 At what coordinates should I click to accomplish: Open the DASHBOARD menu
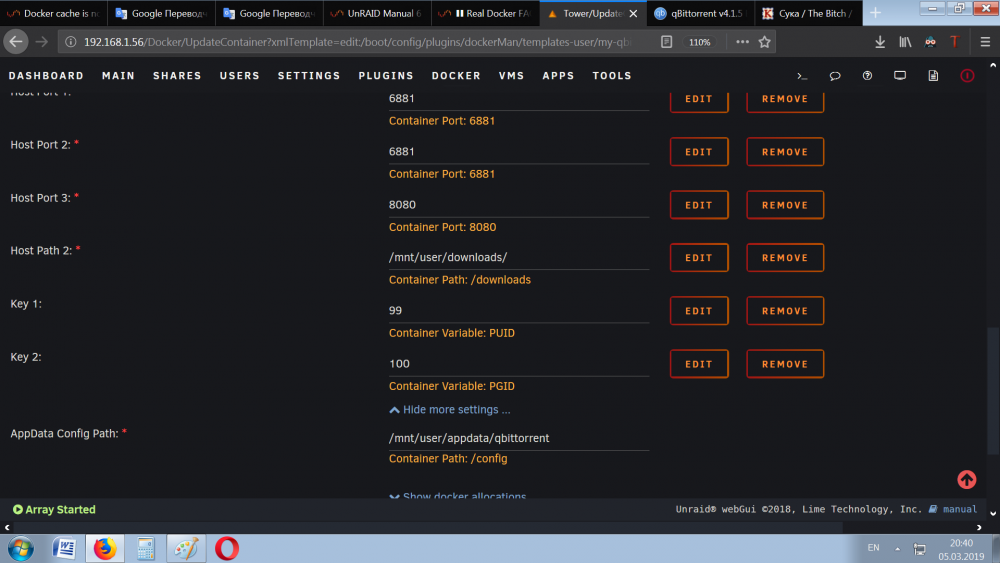click(46, 76)
